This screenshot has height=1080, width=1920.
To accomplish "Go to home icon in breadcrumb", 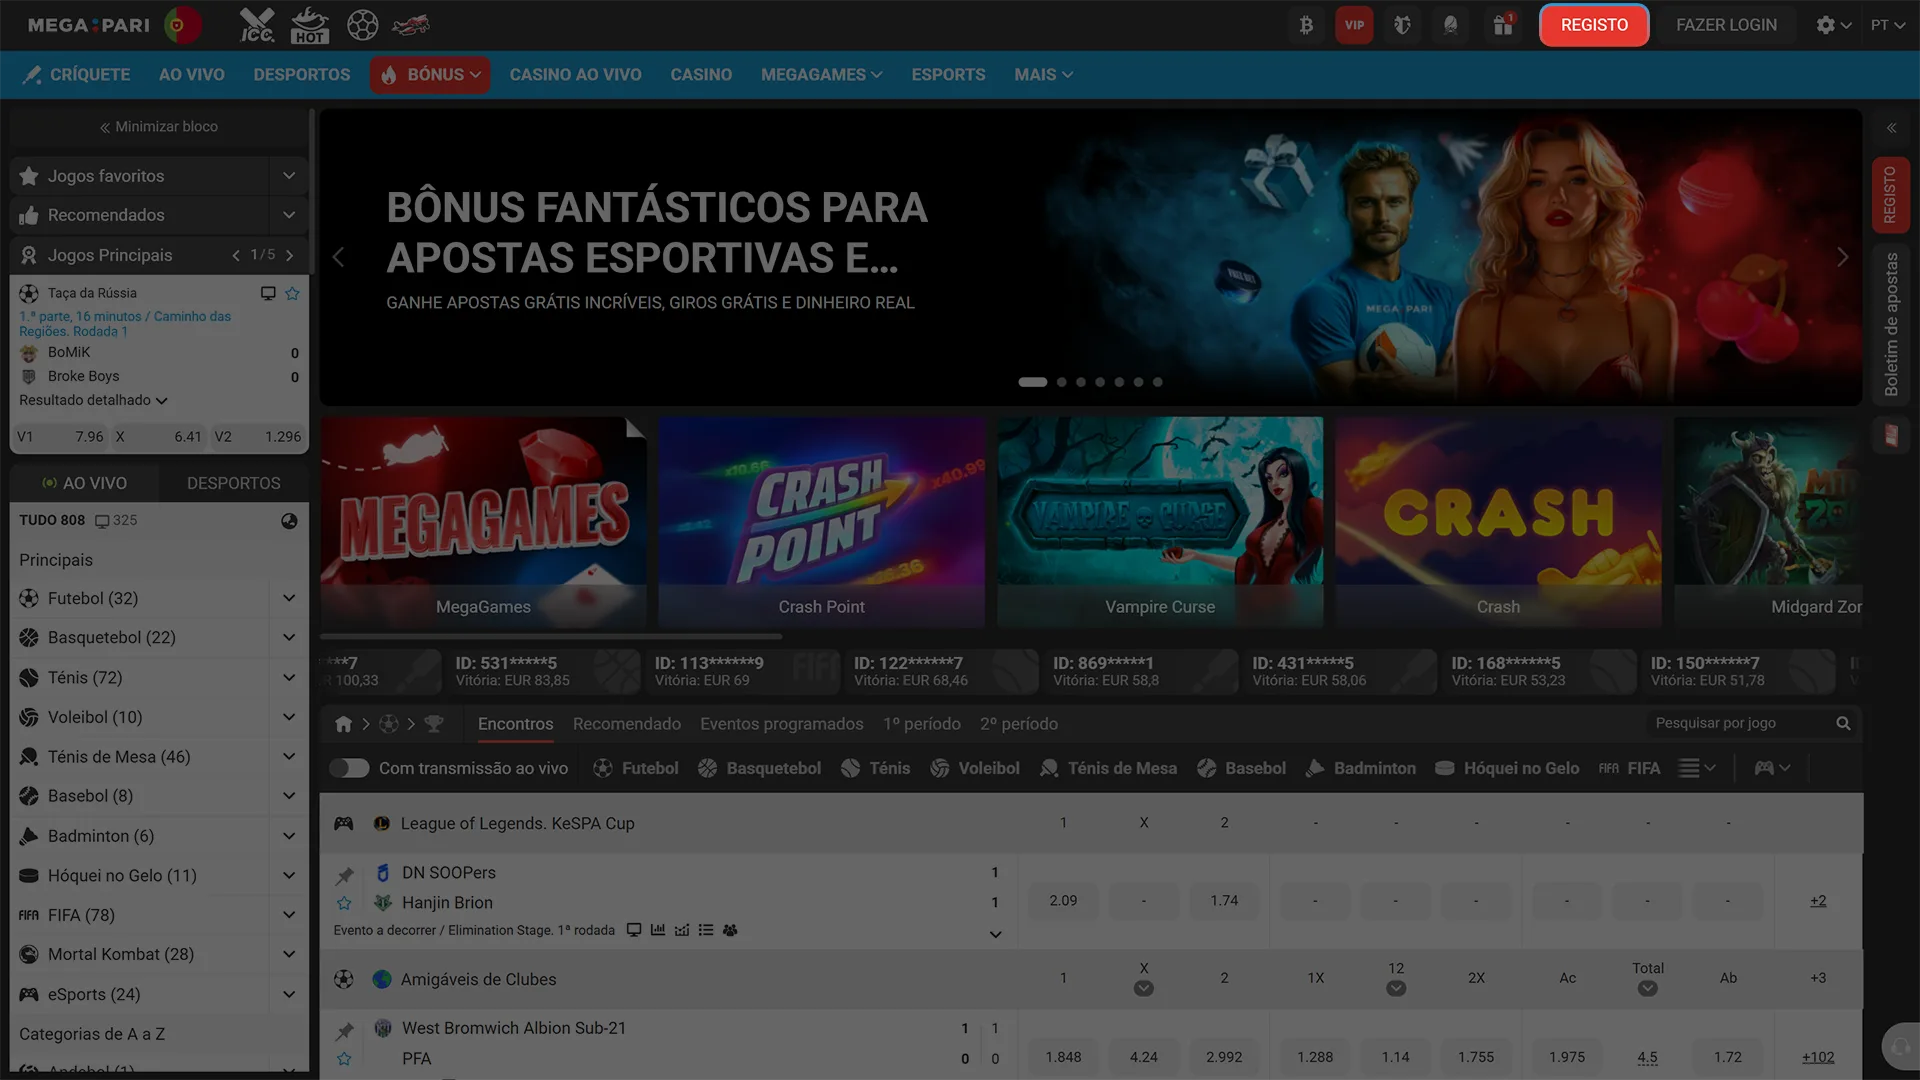I will click(x=343, y=724).
